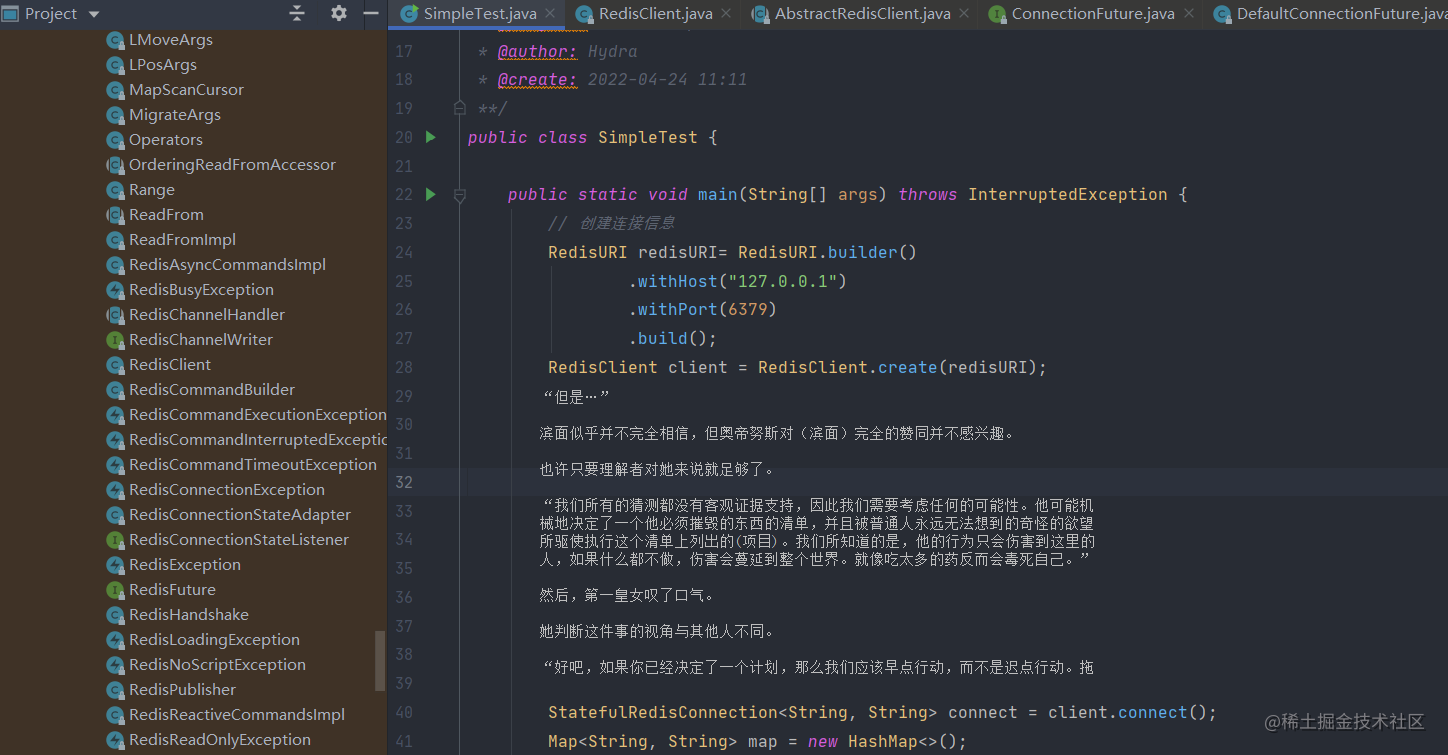Select RedisNoScriptException item
The height and width of the screenshot is (755, 1448).
(x=217, y=665)
